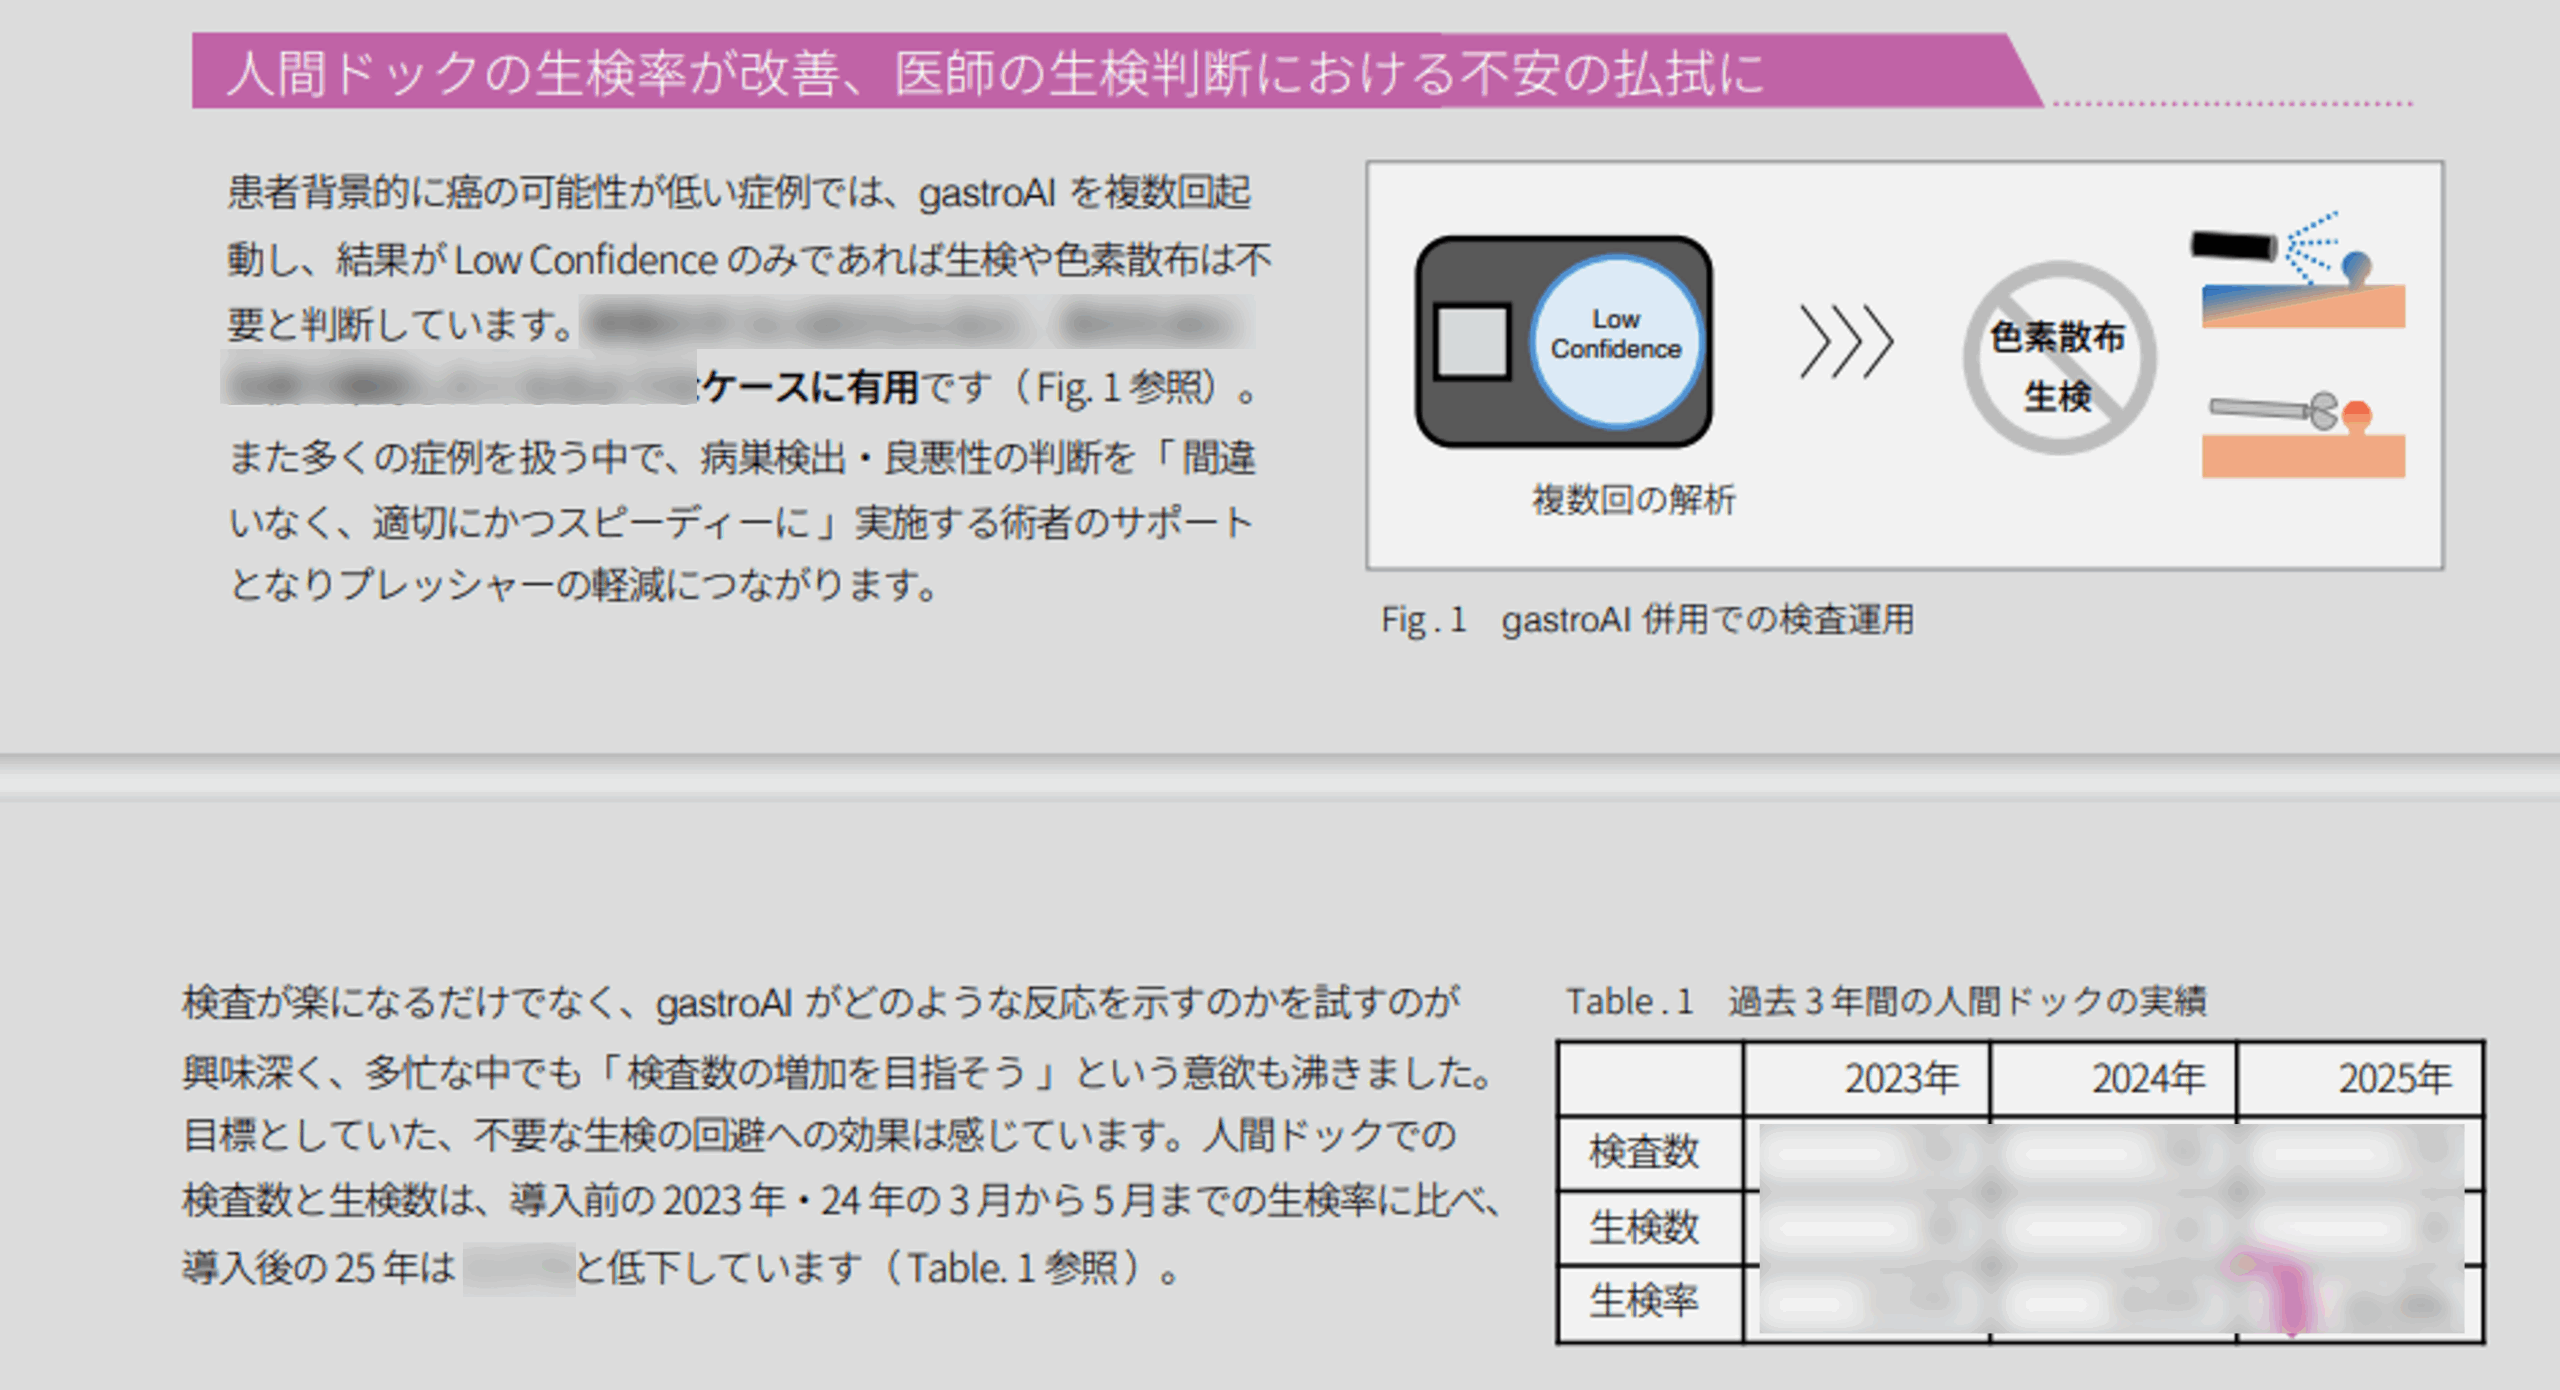Click the 生検率 row label

click(x=1645, y=1302)
